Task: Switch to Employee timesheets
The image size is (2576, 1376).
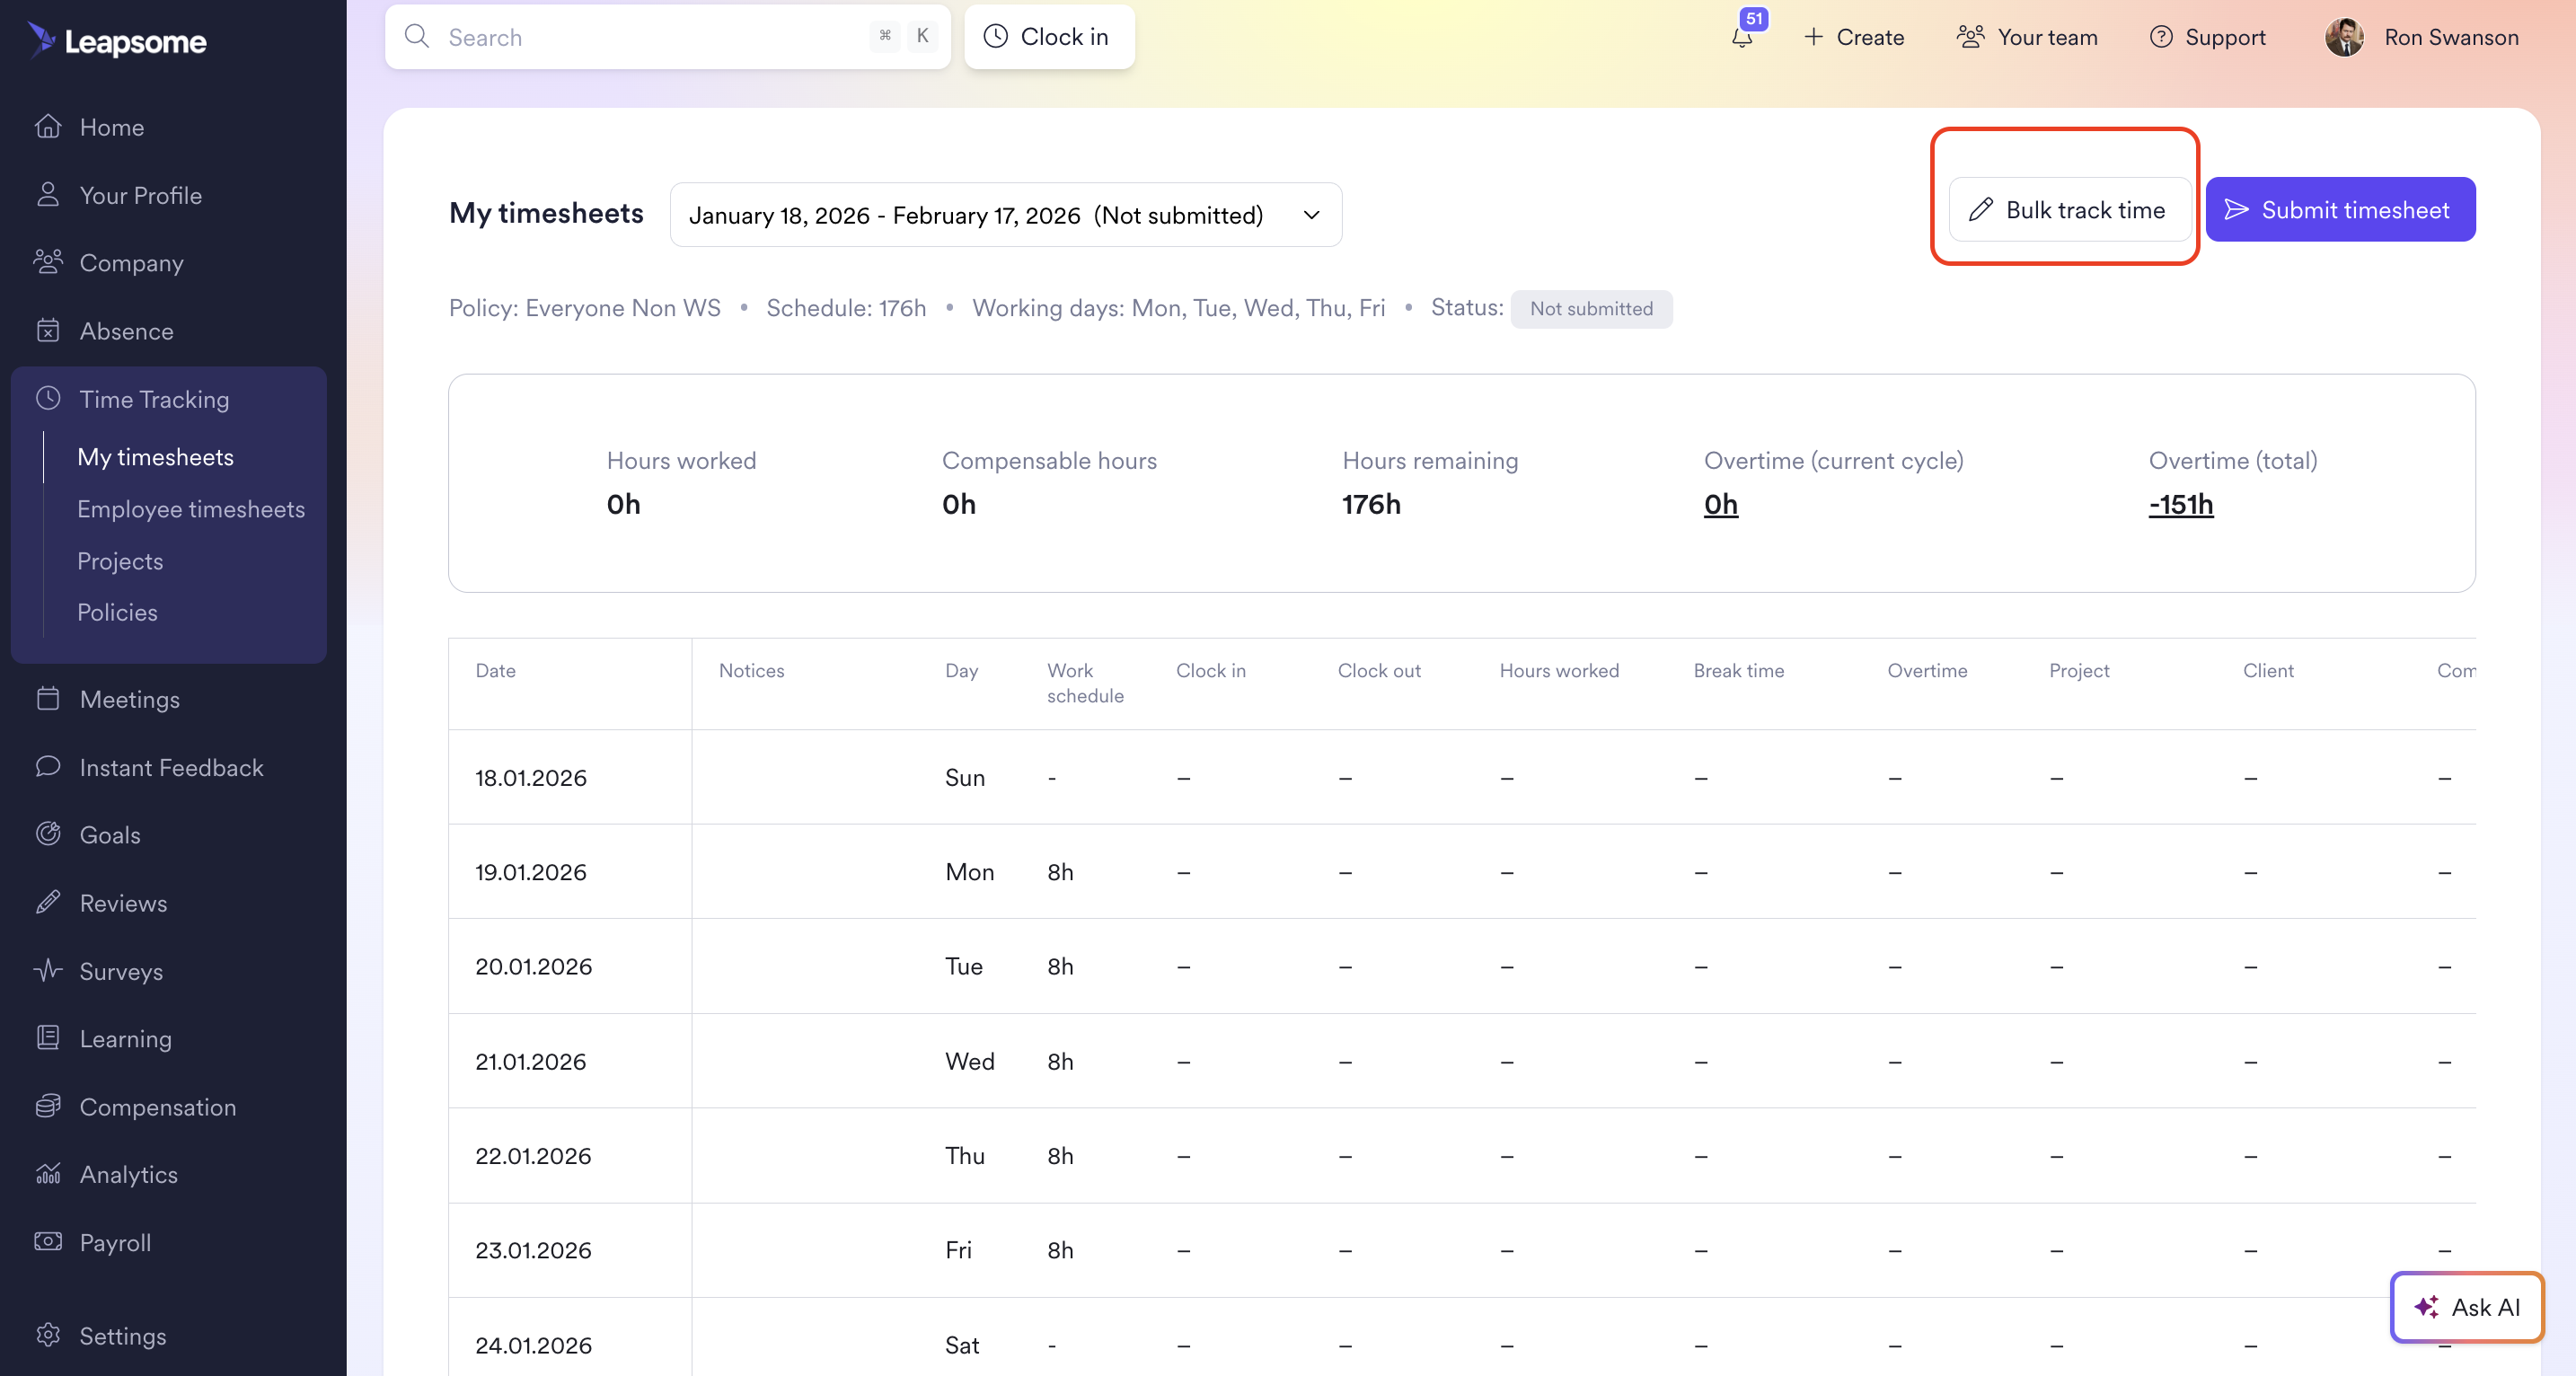Action: coord(190,509)
